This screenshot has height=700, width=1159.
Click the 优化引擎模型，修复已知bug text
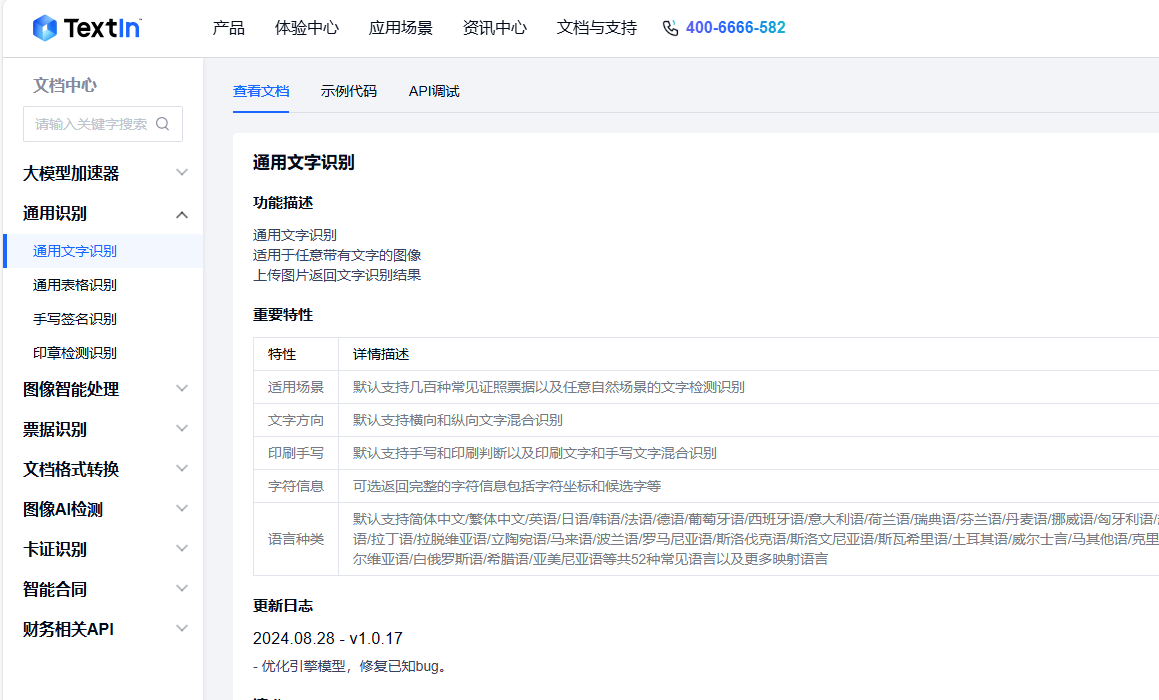tap(351, 666)
